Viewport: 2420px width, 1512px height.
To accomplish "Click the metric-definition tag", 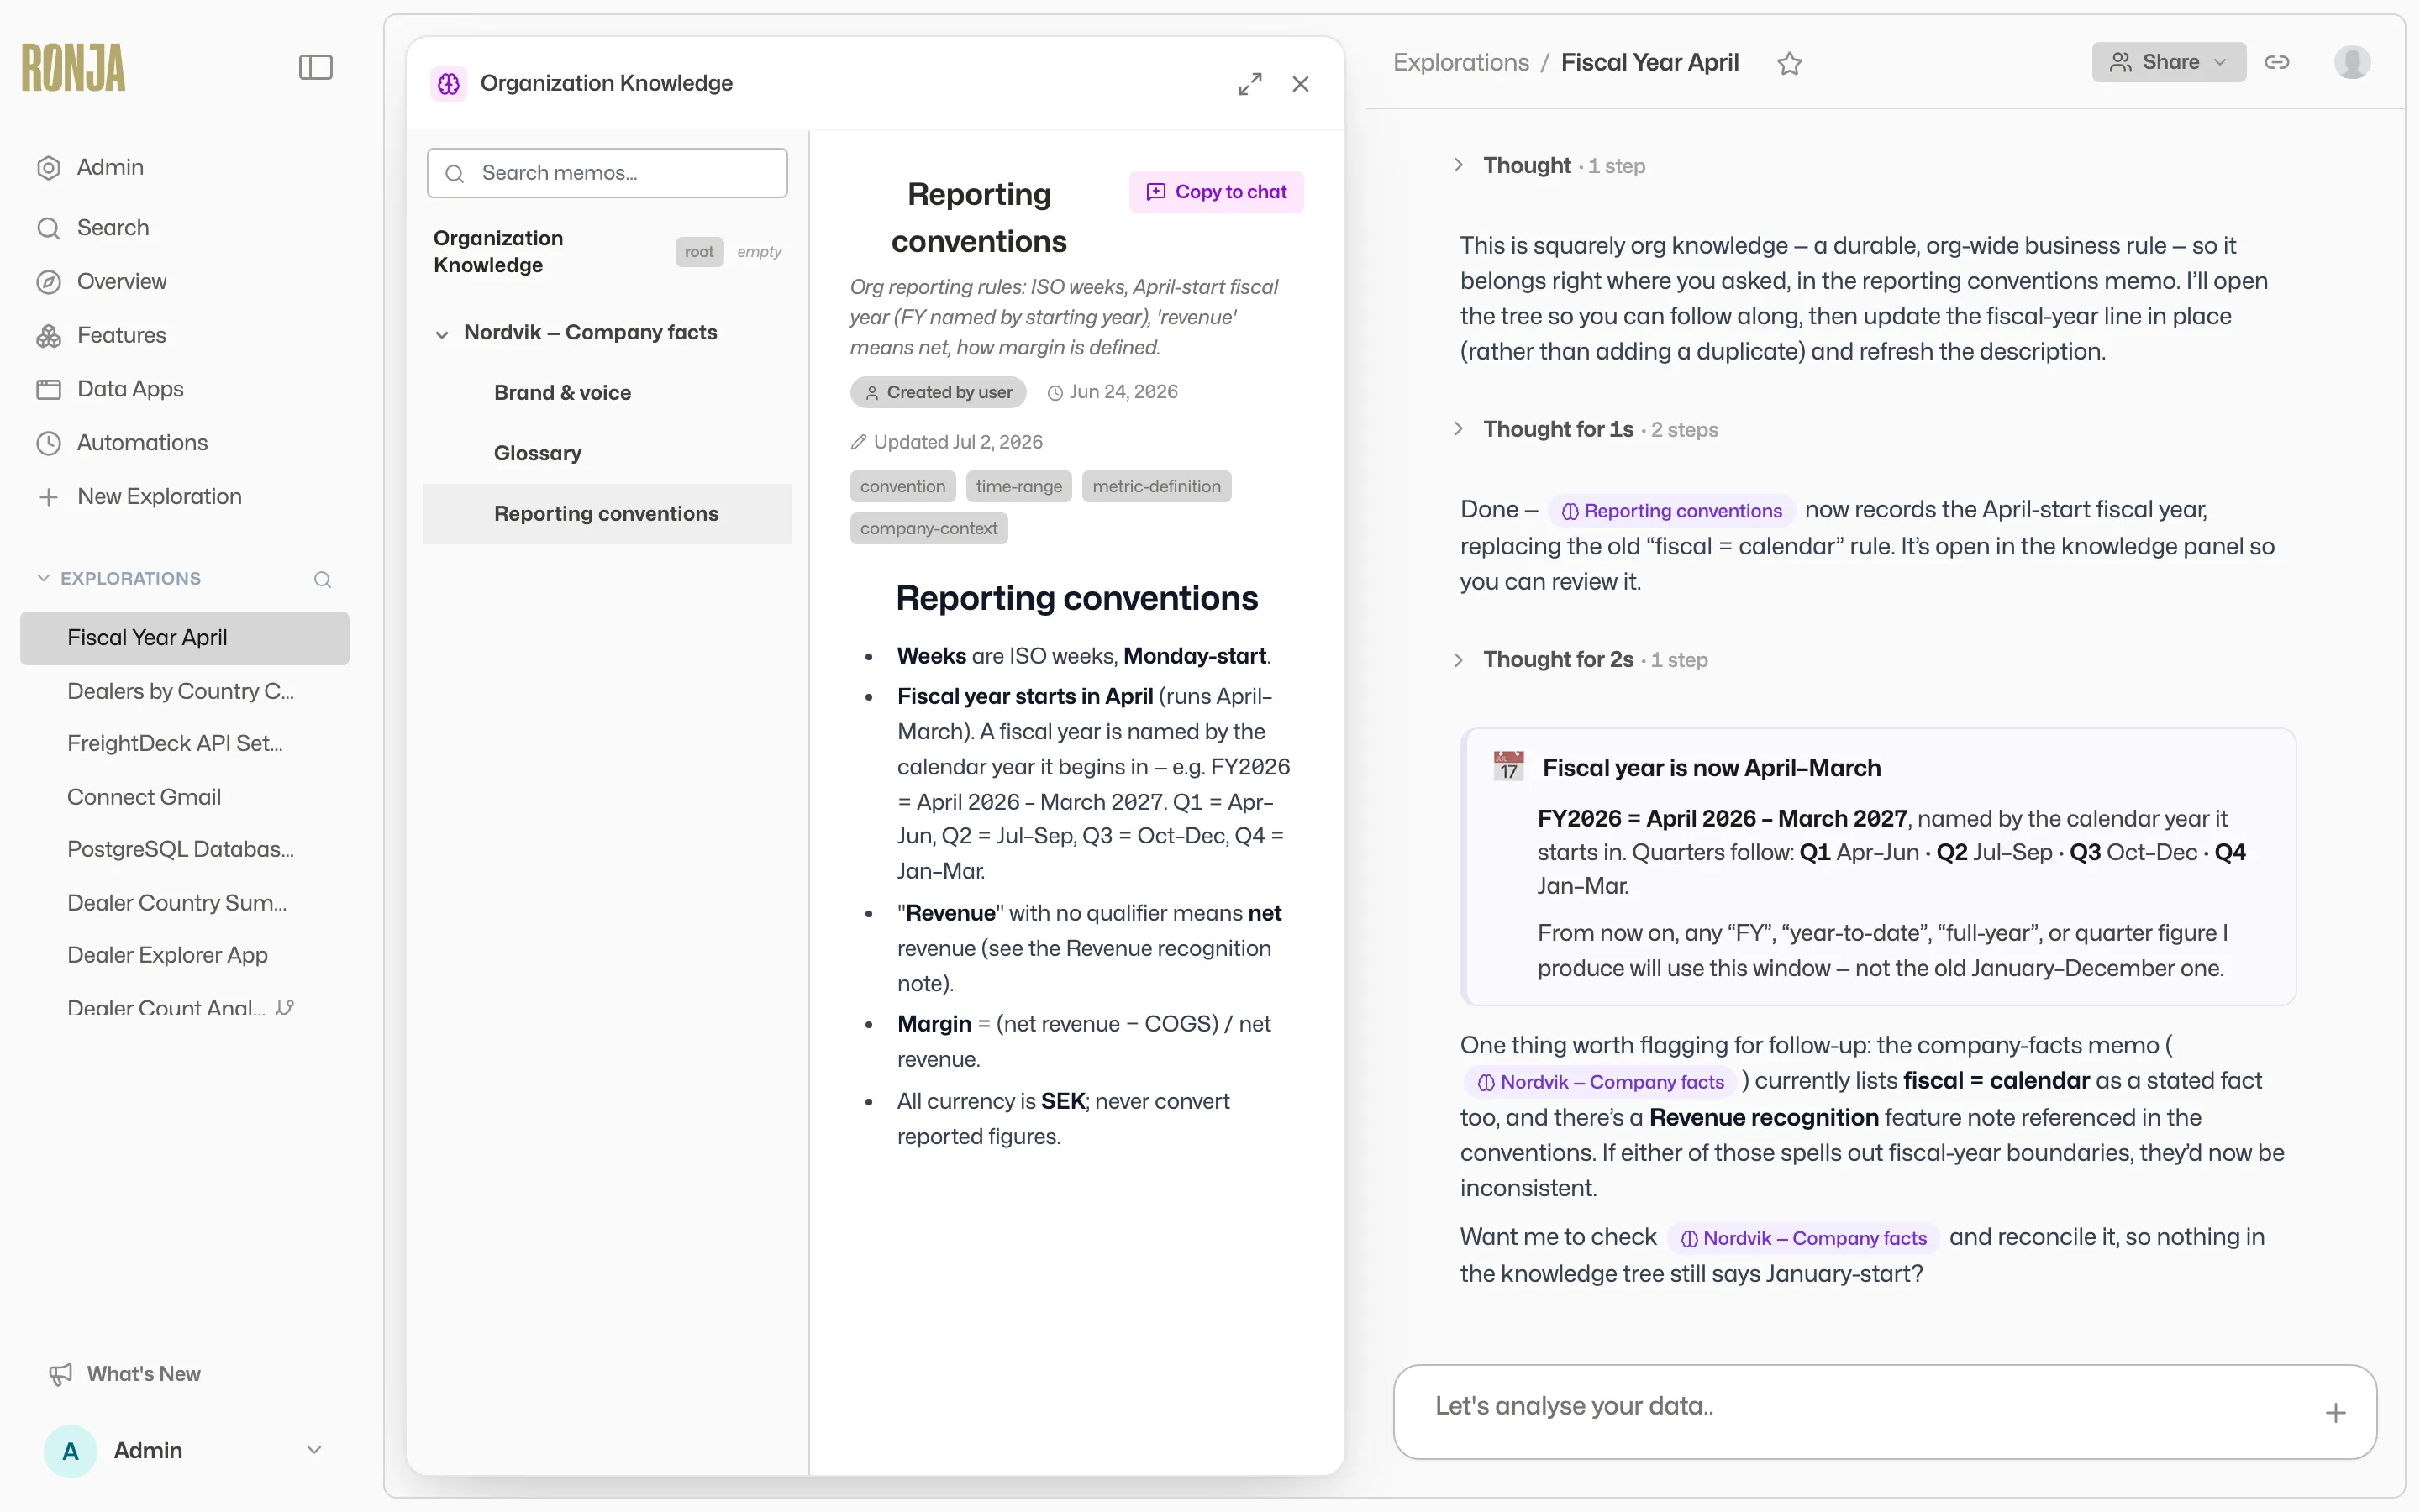I will (x=1156, y=486).
